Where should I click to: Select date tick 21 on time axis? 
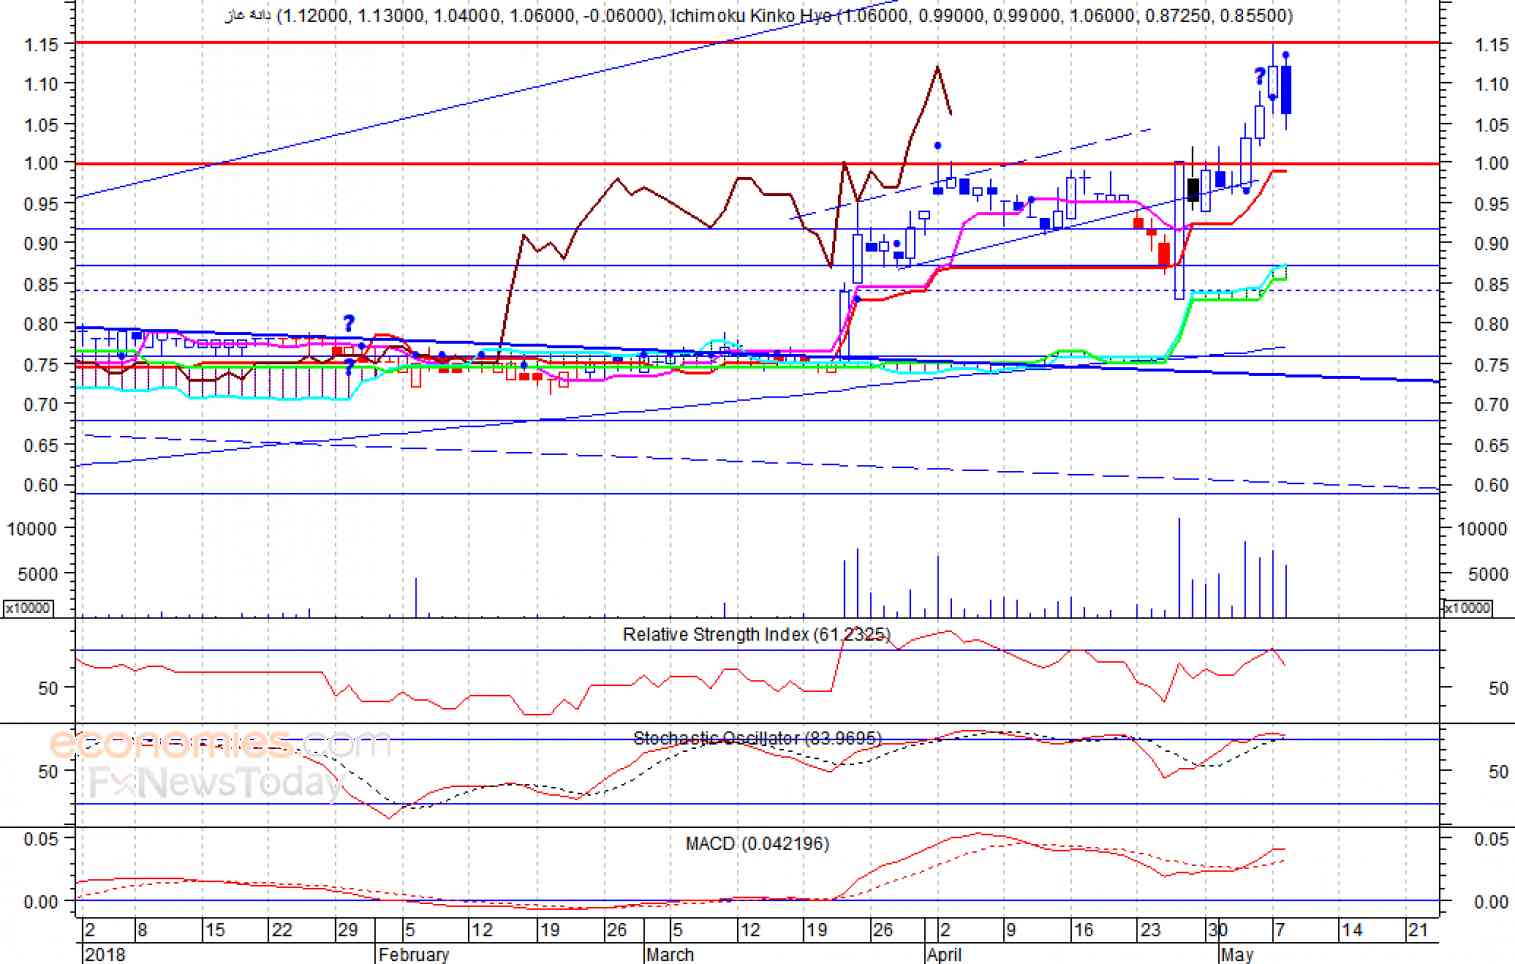(x=1418, y=930)
